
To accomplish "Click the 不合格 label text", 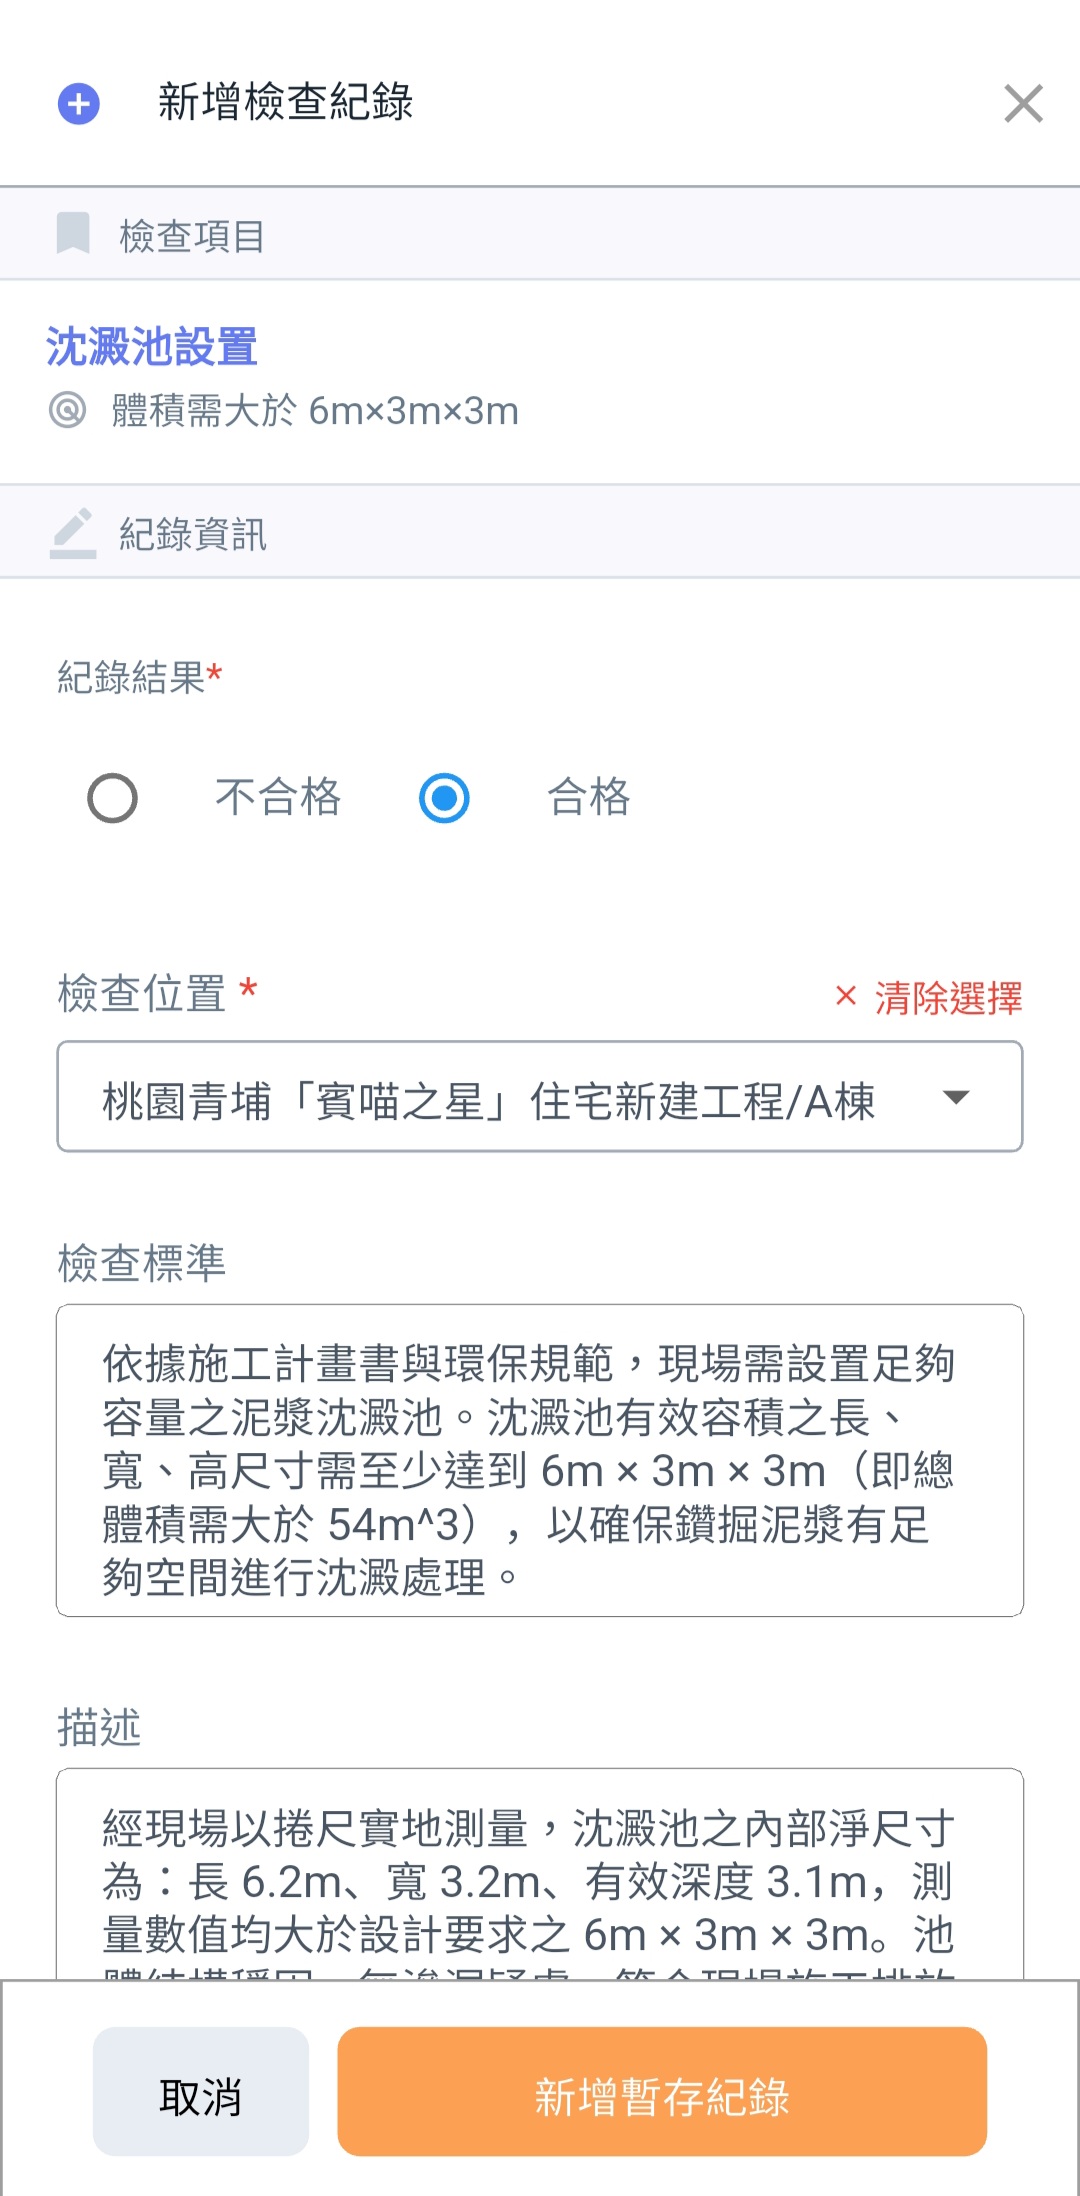I will coord(278,798).
